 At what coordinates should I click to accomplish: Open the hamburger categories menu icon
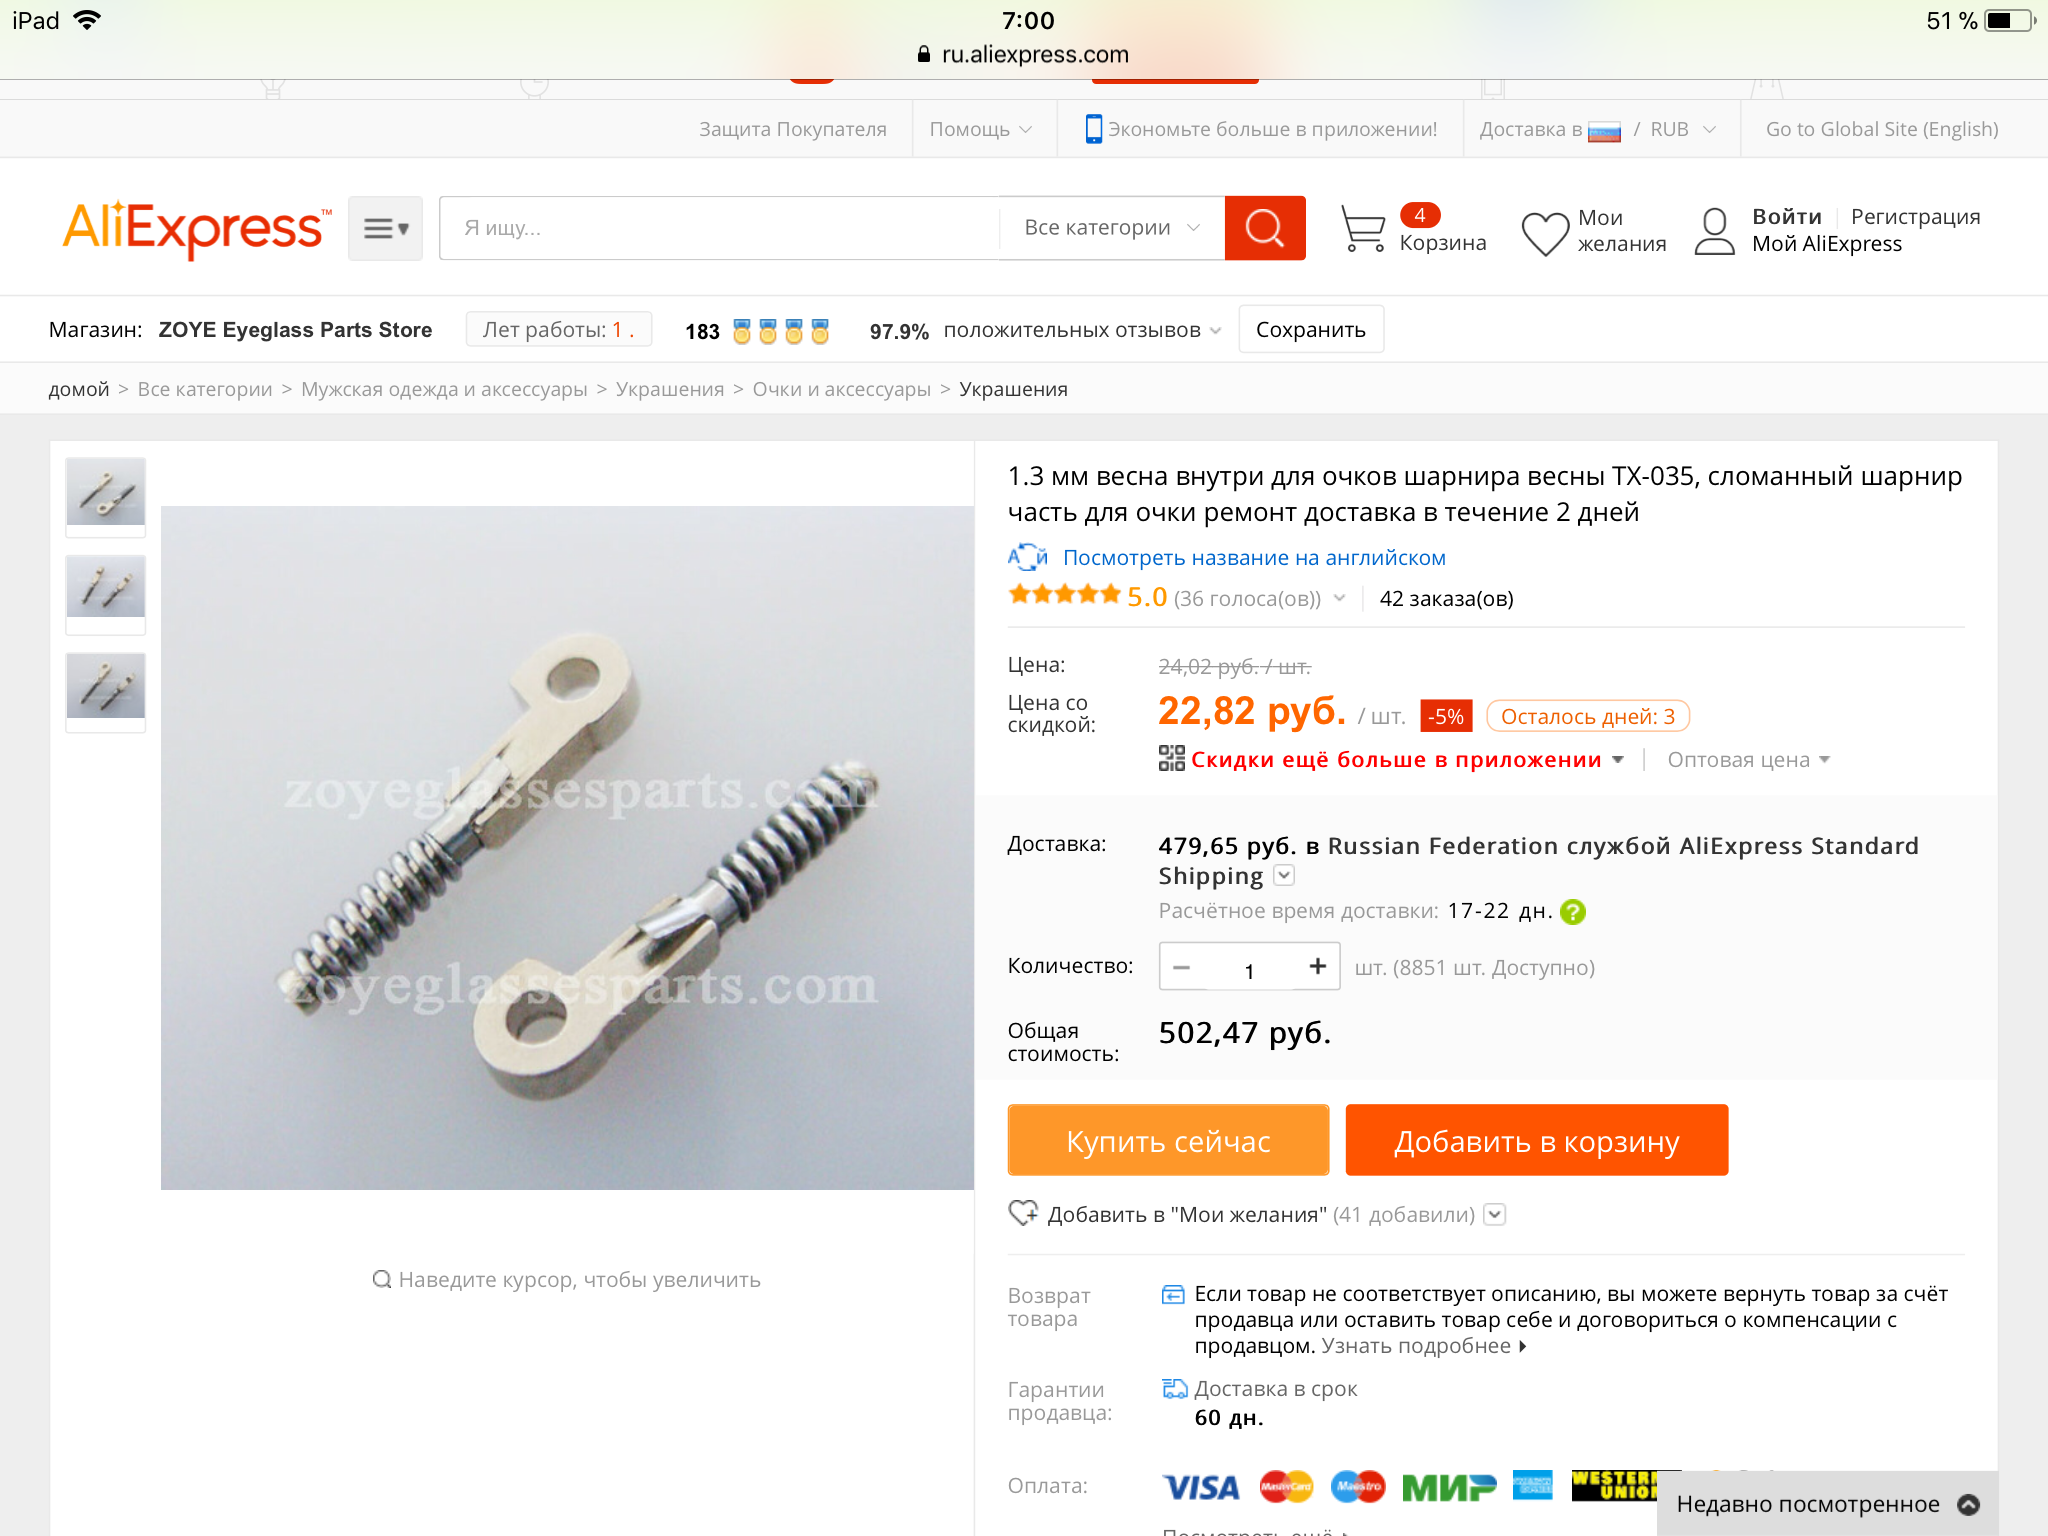coord(385,229)
